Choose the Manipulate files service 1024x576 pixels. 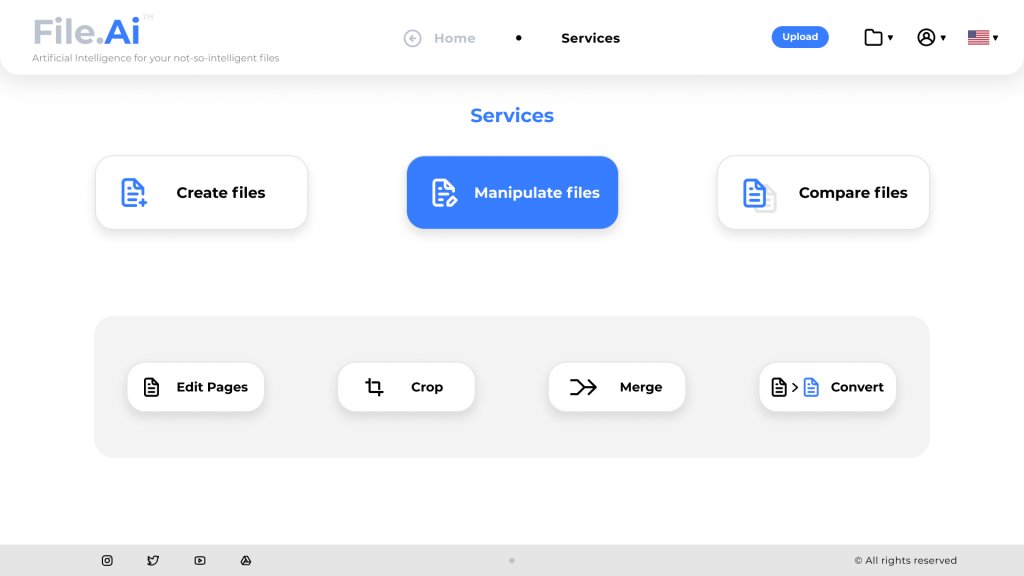coord(512,193)
